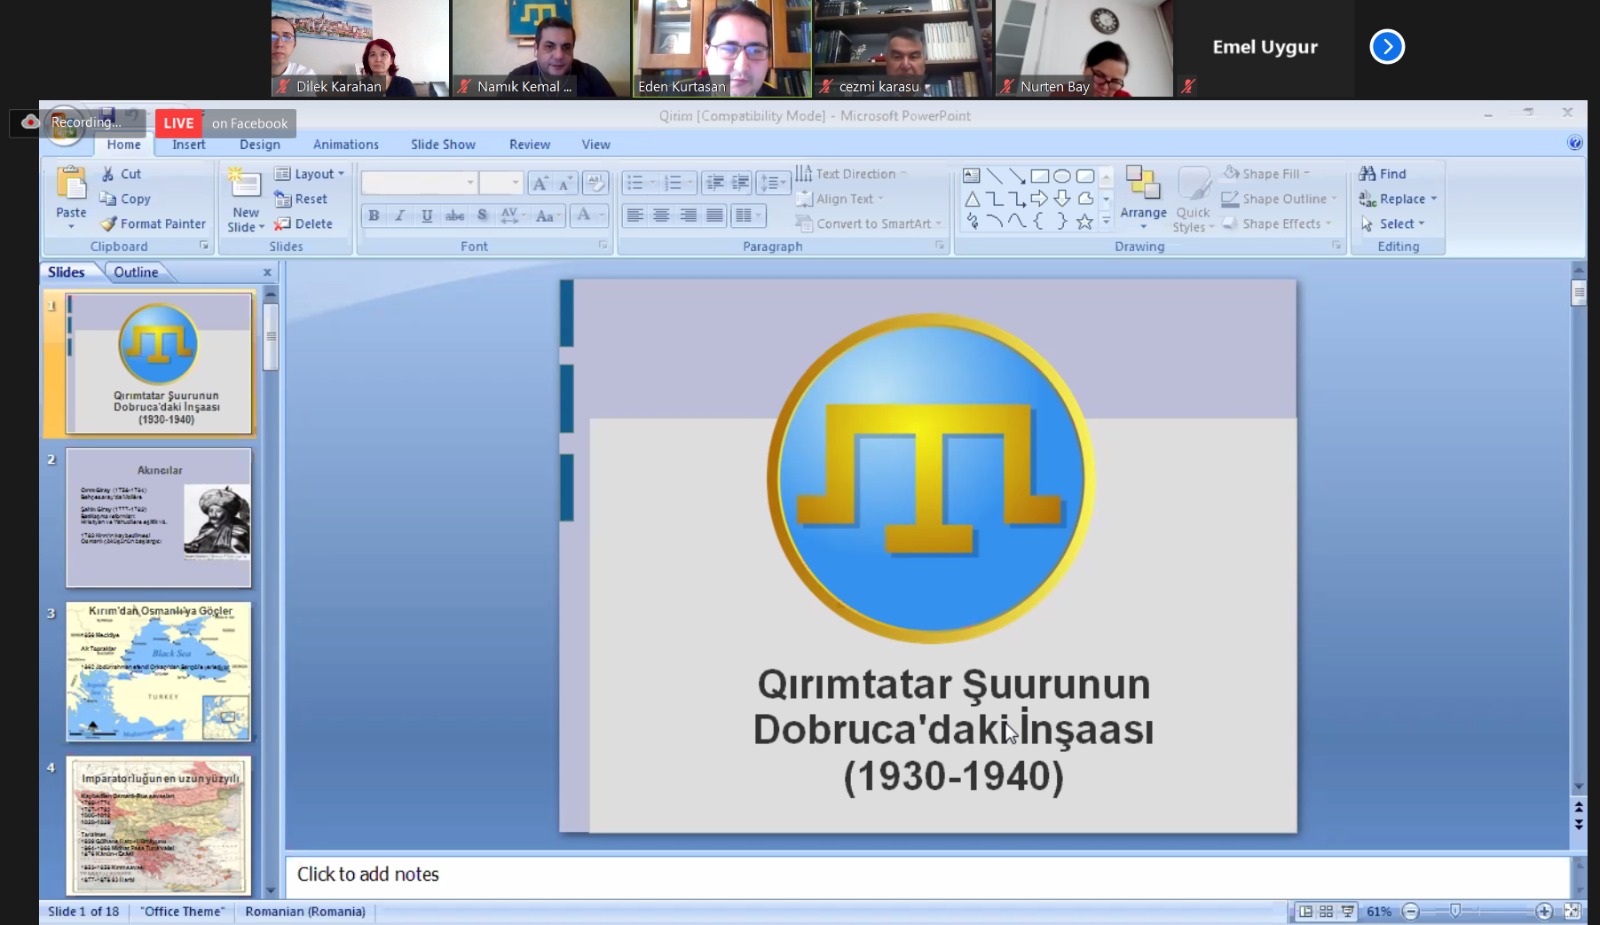Open Convert to SmartArt menu
1600x925 pixels.
coord(869,224)
